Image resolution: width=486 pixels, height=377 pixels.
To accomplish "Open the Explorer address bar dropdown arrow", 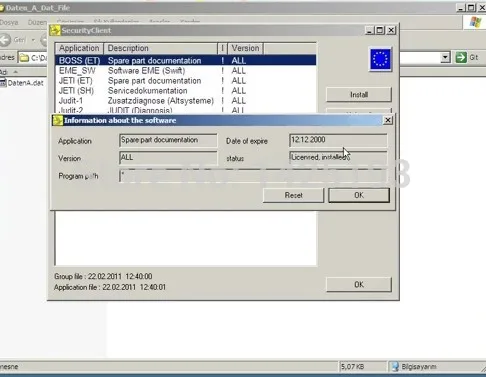I will click(445, 57).
